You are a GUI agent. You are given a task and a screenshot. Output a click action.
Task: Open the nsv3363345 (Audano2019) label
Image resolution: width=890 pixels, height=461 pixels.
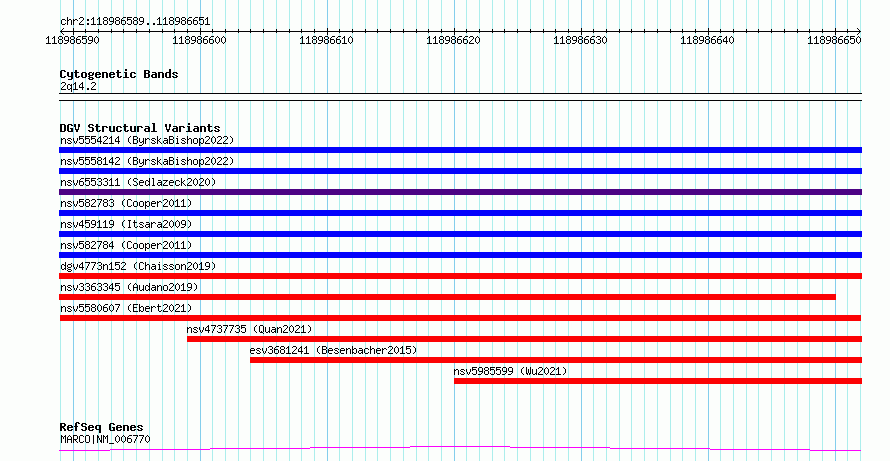point(129,287)
